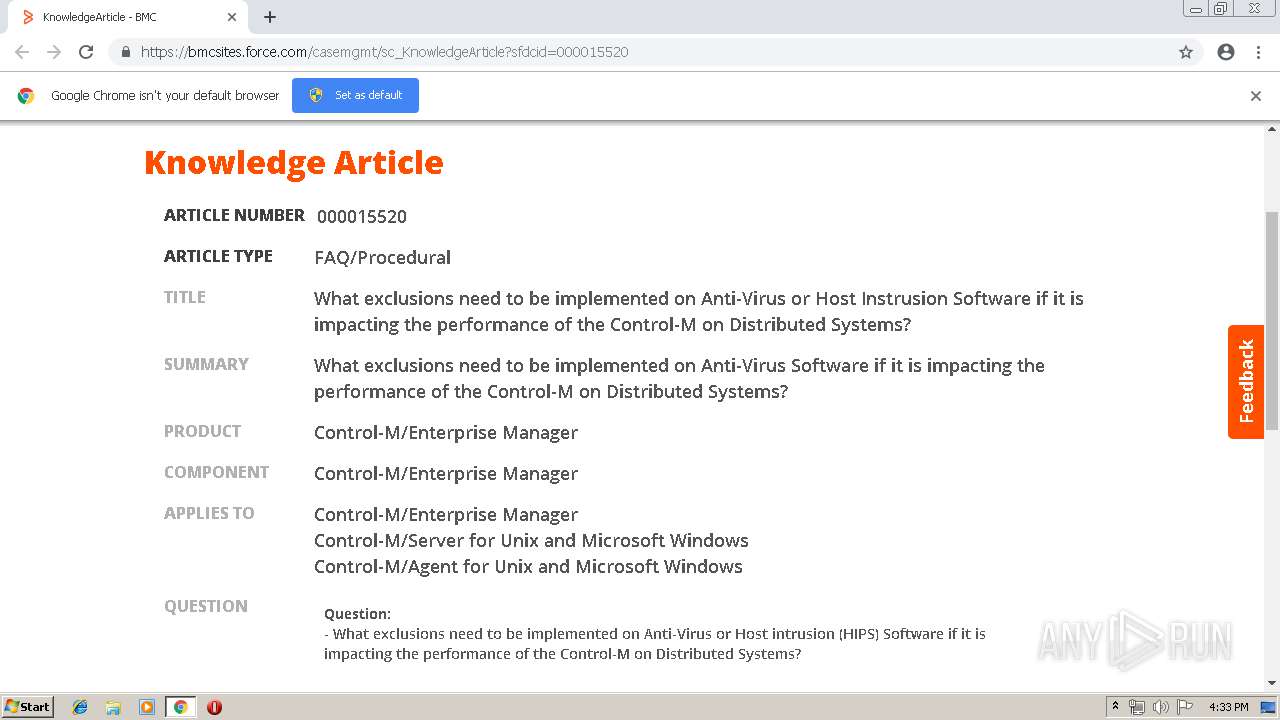The height and width of the screenshot is (720, 1280).
Task: Click the Knowledge Article heading
Action: pyautogui.click(x=294, y=162)
